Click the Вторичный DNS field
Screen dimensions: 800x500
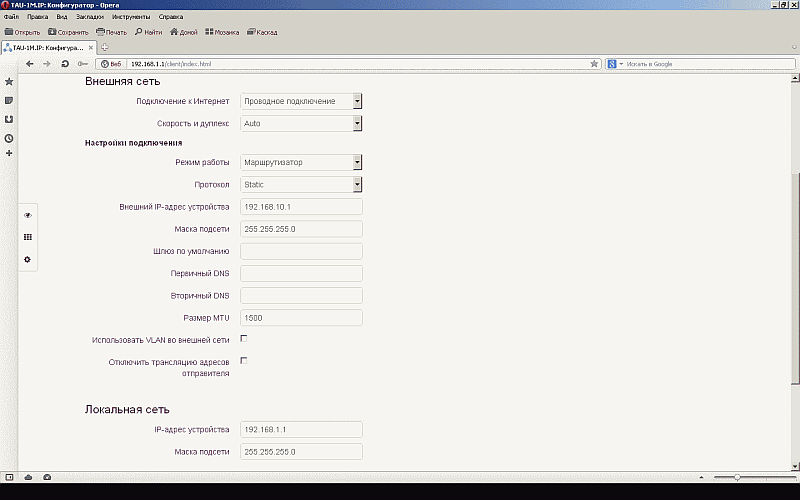[301, 295]
